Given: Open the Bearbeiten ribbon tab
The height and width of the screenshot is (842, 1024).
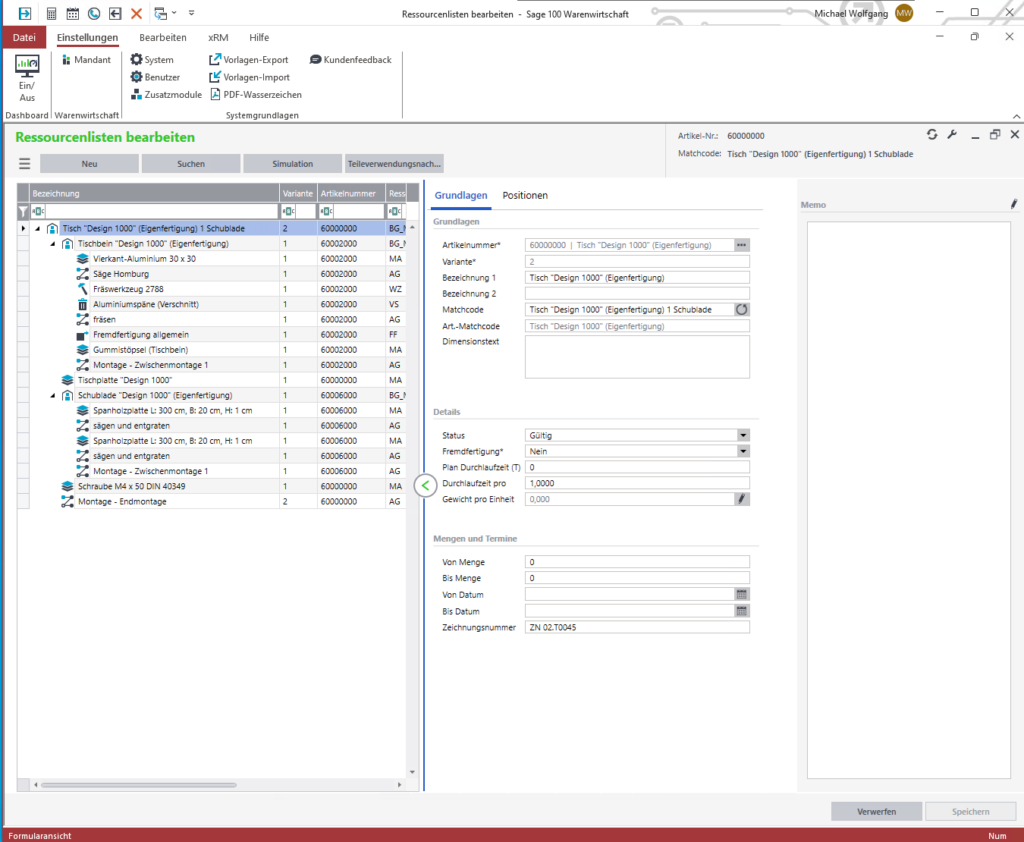Looking at the screenshot, I should tap(163, 37).
